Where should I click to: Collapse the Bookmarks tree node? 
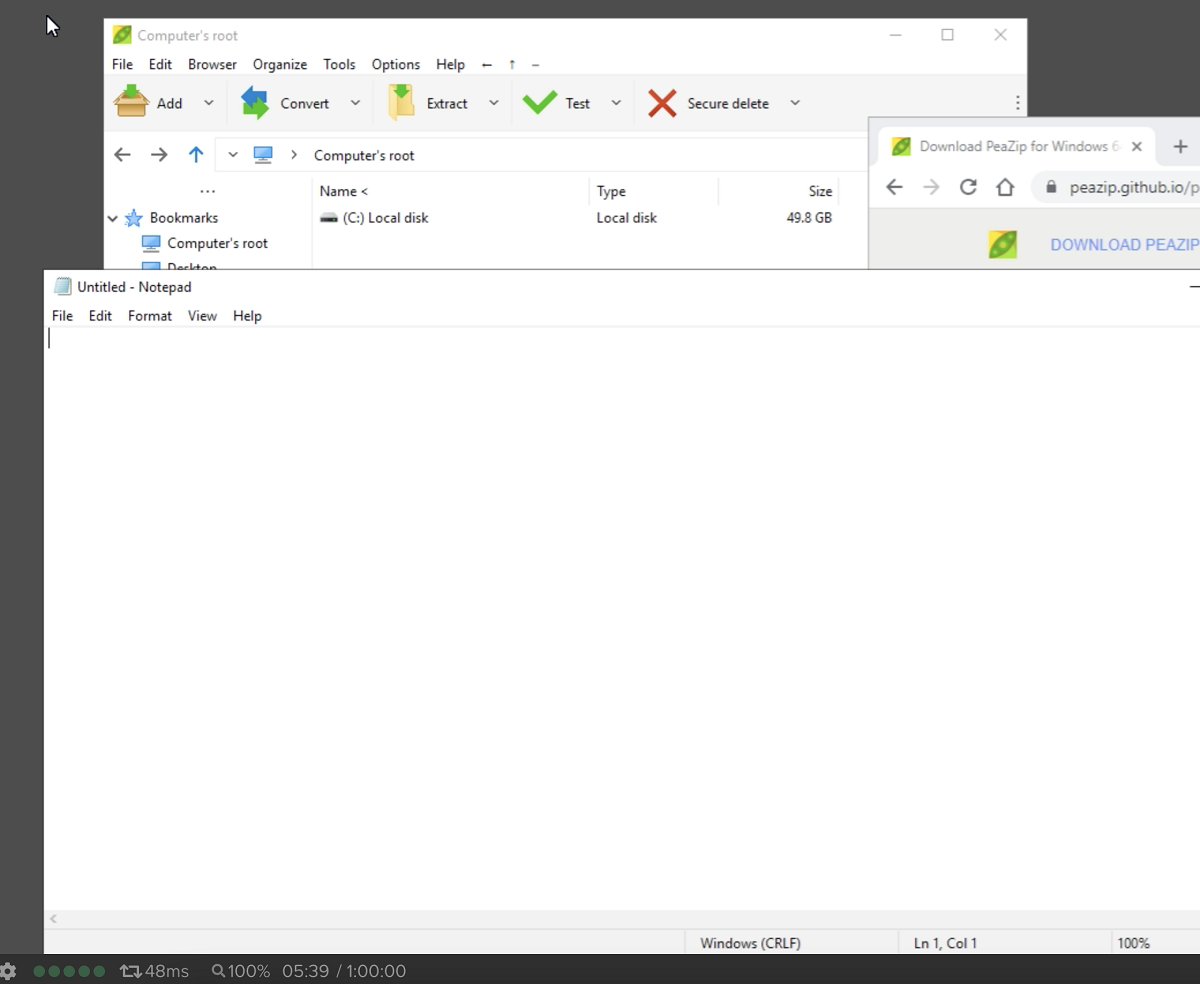point(113,218)
